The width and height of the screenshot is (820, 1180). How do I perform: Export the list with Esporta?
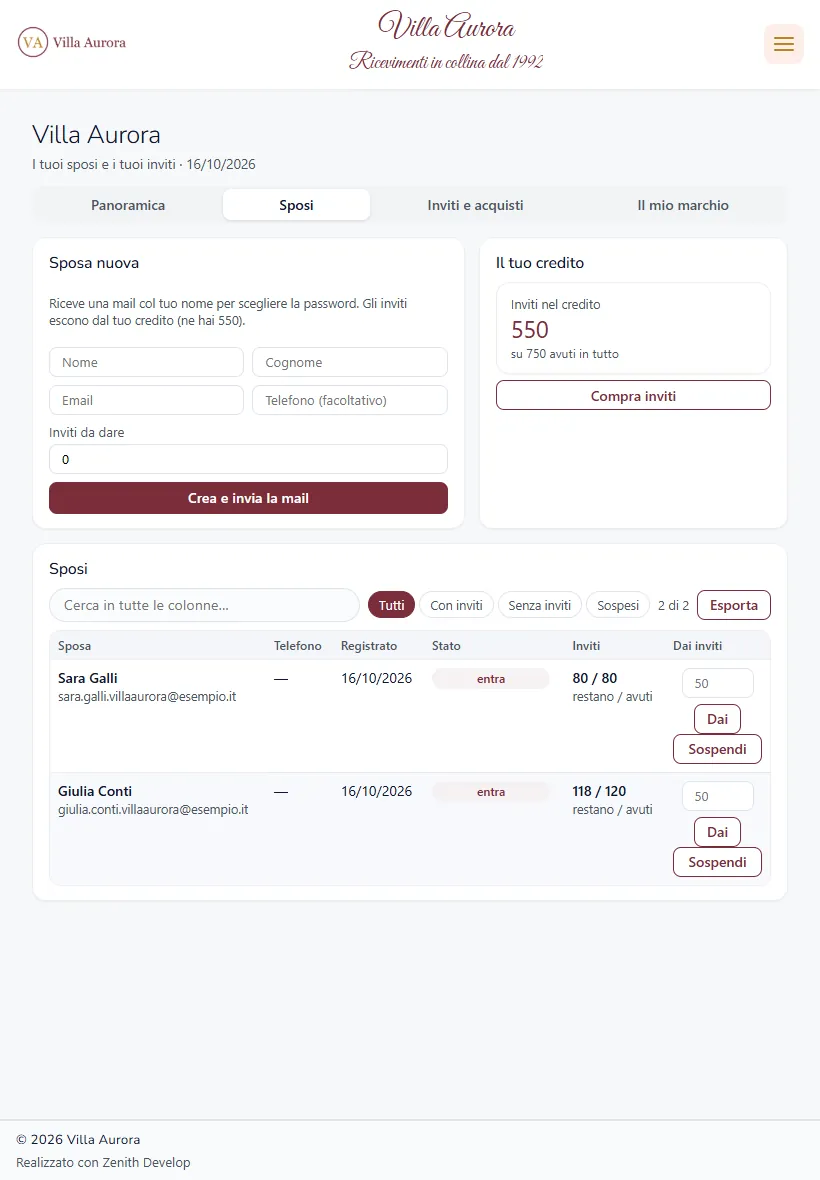point(733,605)
